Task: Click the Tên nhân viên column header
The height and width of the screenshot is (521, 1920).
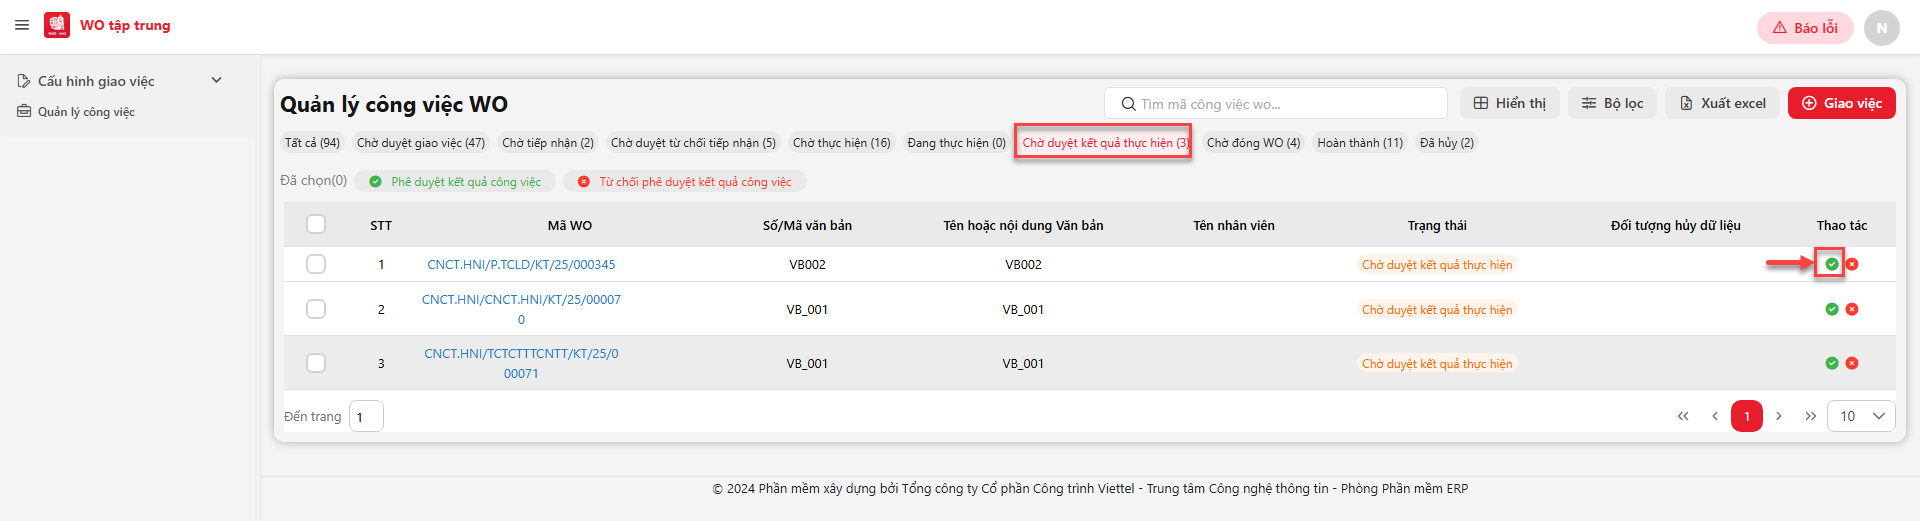Action: [1234, 226]
